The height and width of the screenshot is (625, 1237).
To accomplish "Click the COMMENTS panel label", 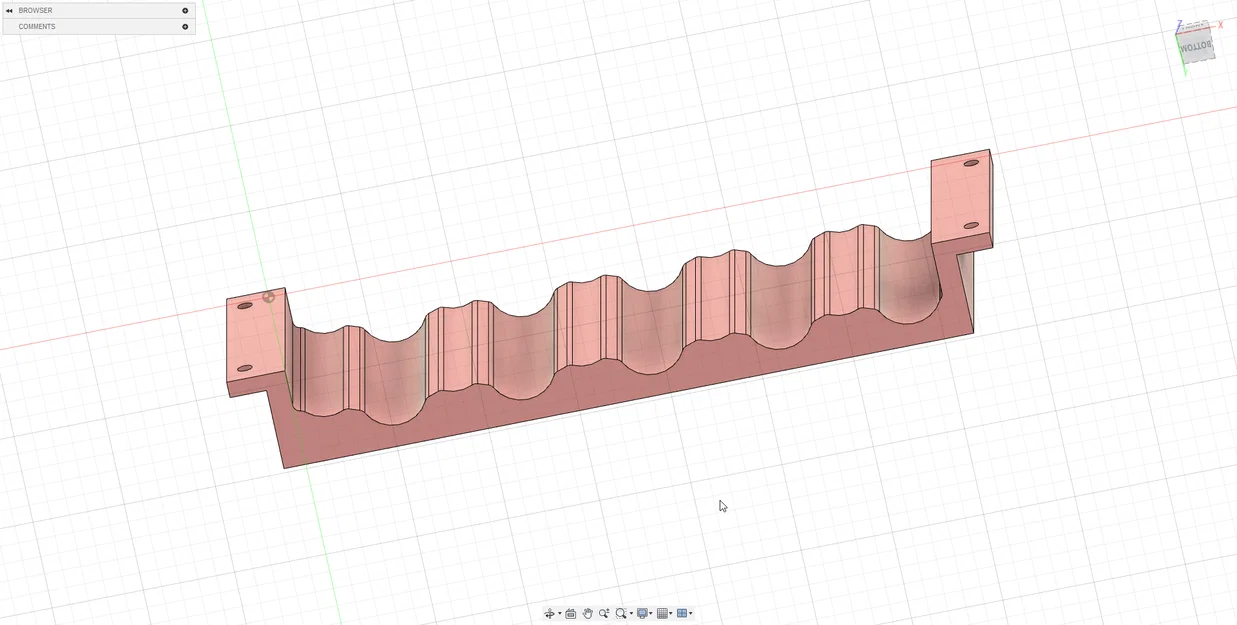I will [37, 26].
